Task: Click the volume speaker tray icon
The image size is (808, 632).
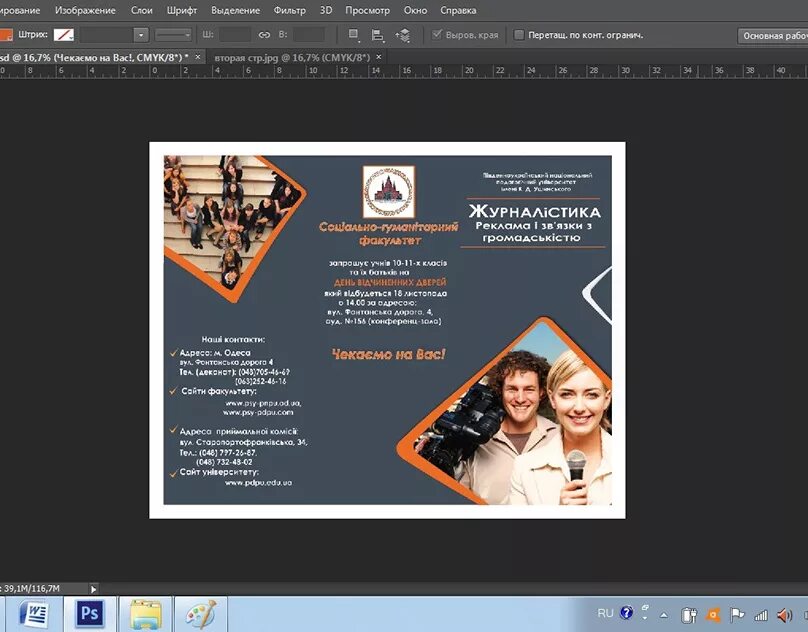Action: (785, 614)
